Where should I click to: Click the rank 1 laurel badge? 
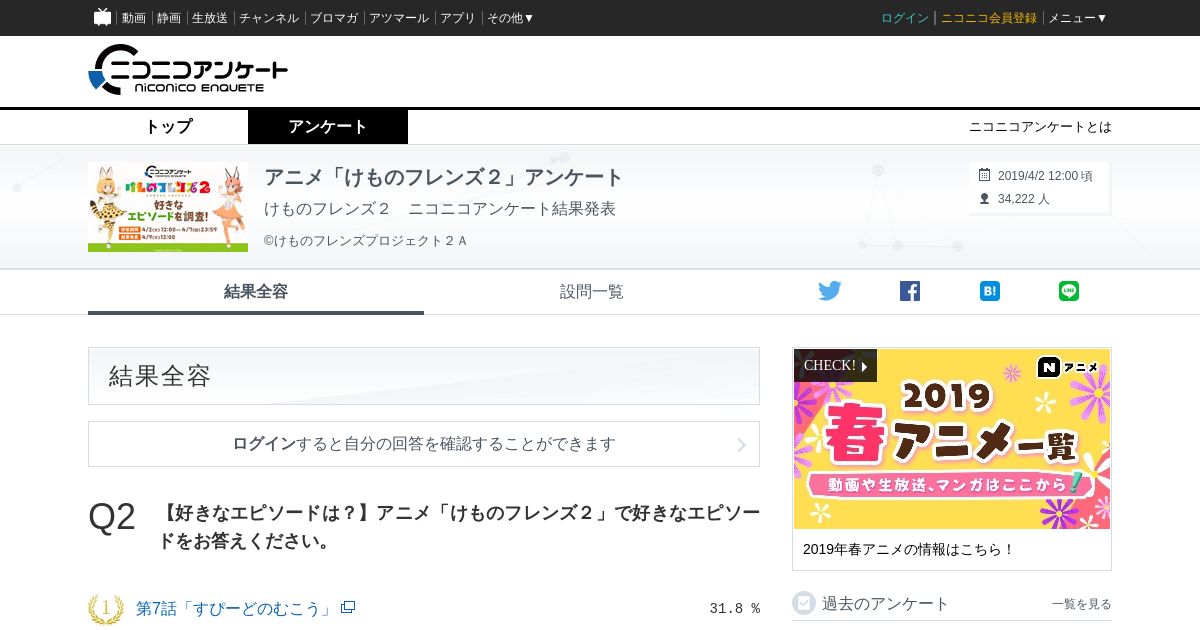pos(106,609)
